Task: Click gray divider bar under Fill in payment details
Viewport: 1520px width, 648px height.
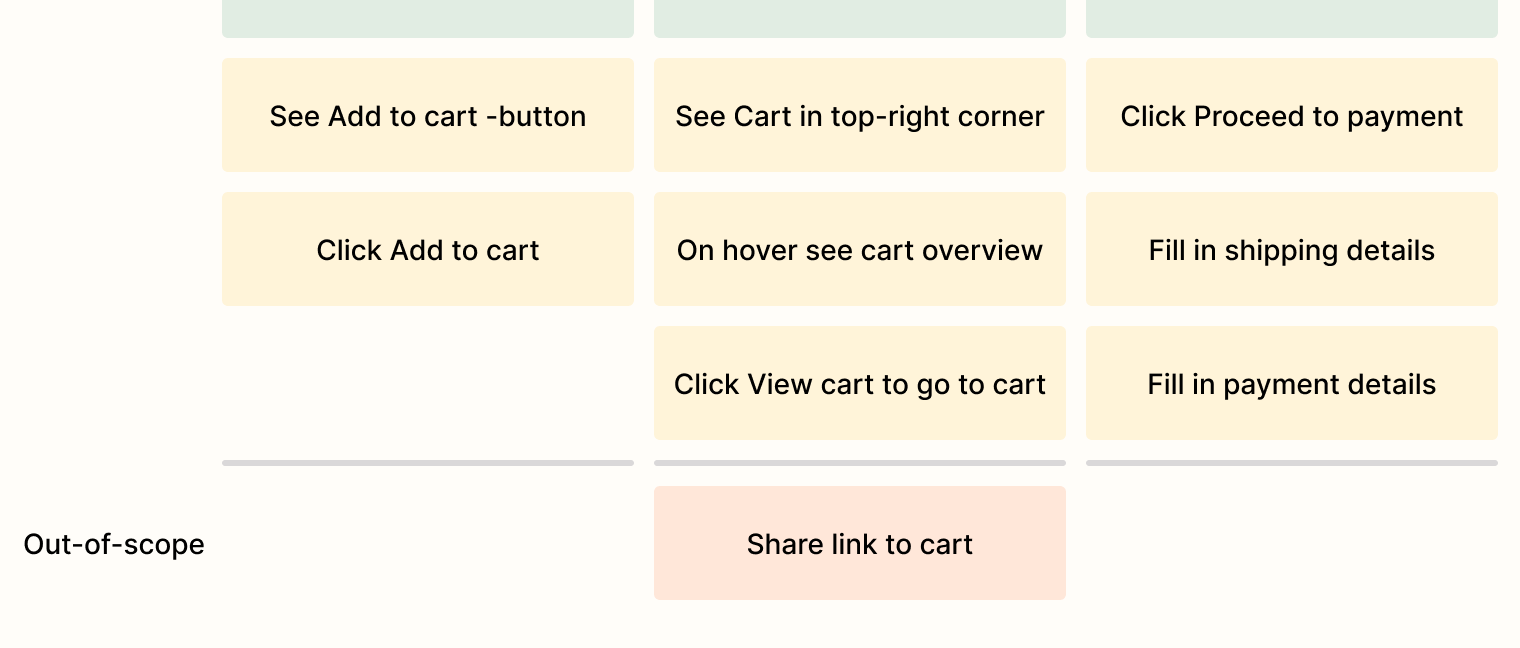Action: (x=1292, y=463)
